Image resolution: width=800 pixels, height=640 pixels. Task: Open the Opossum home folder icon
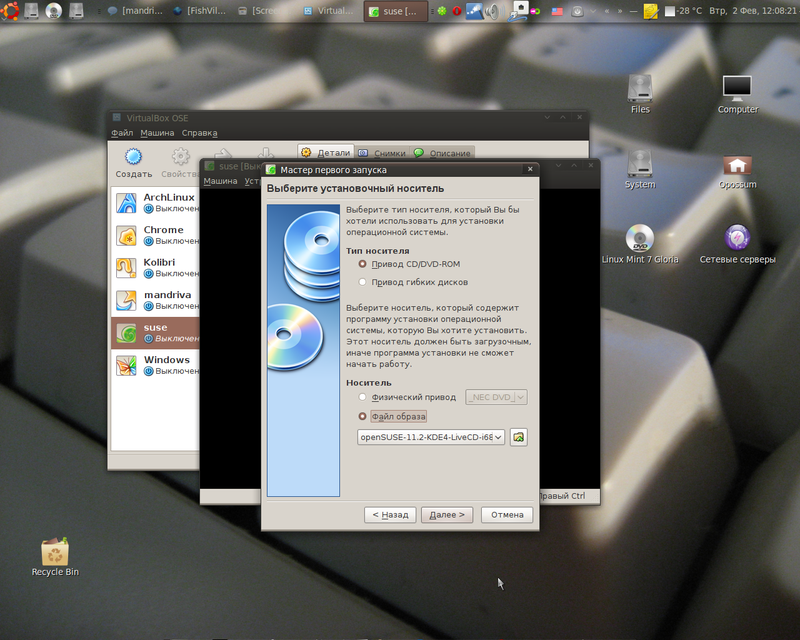[737, 166]
